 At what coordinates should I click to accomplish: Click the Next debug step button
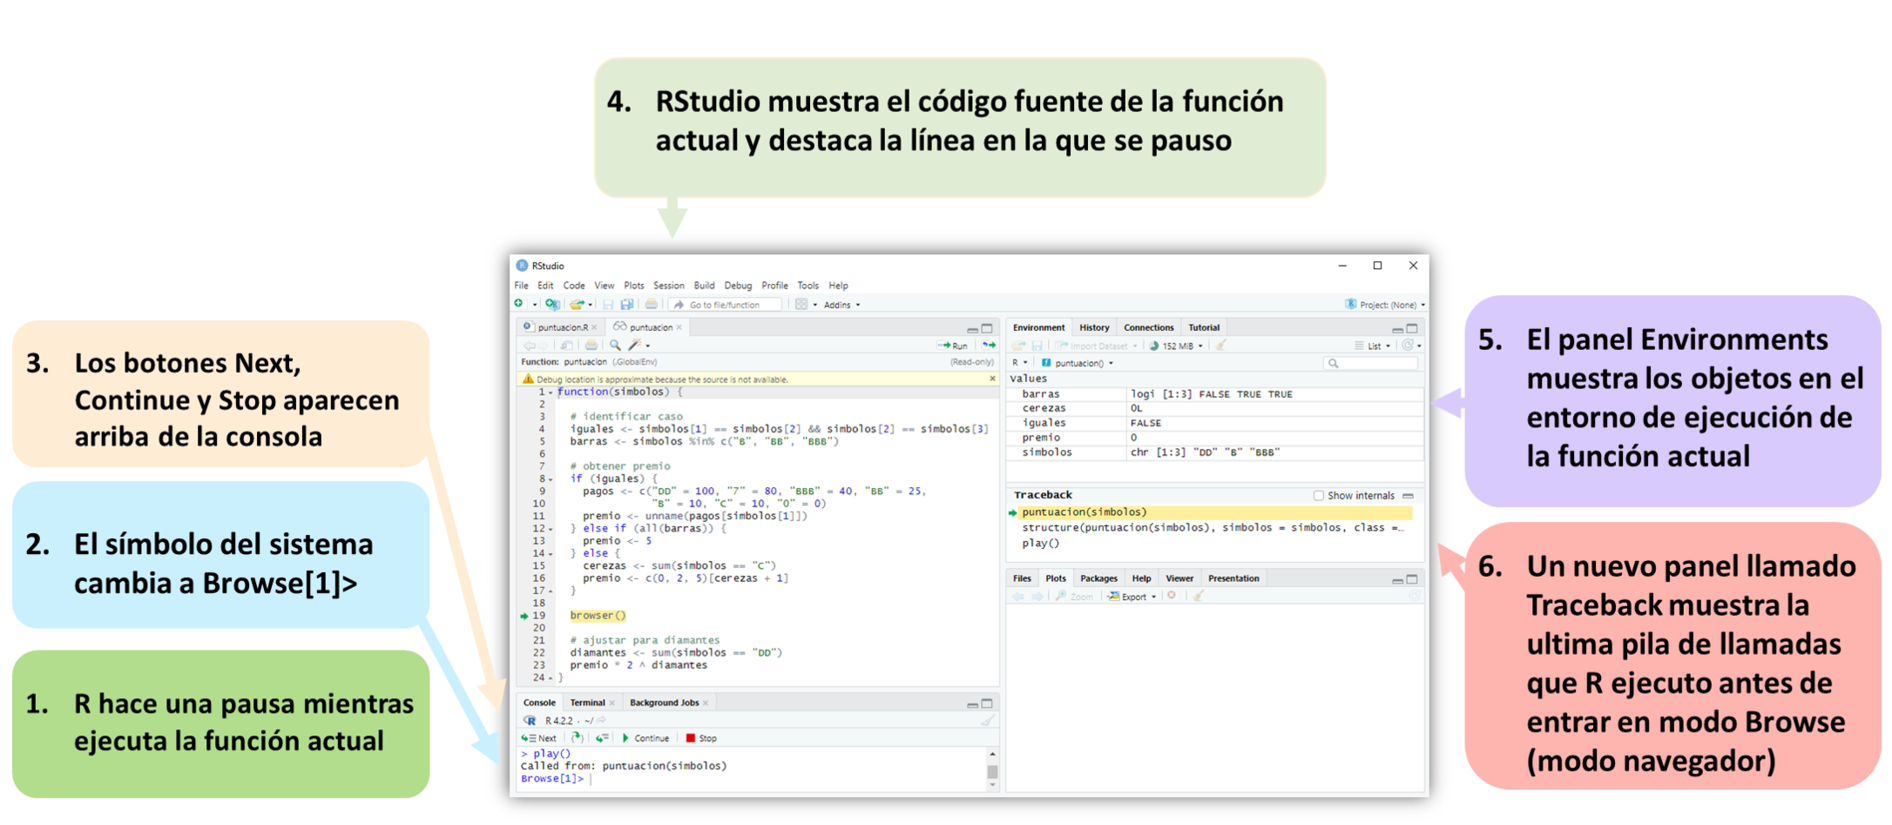coord(539,738)
